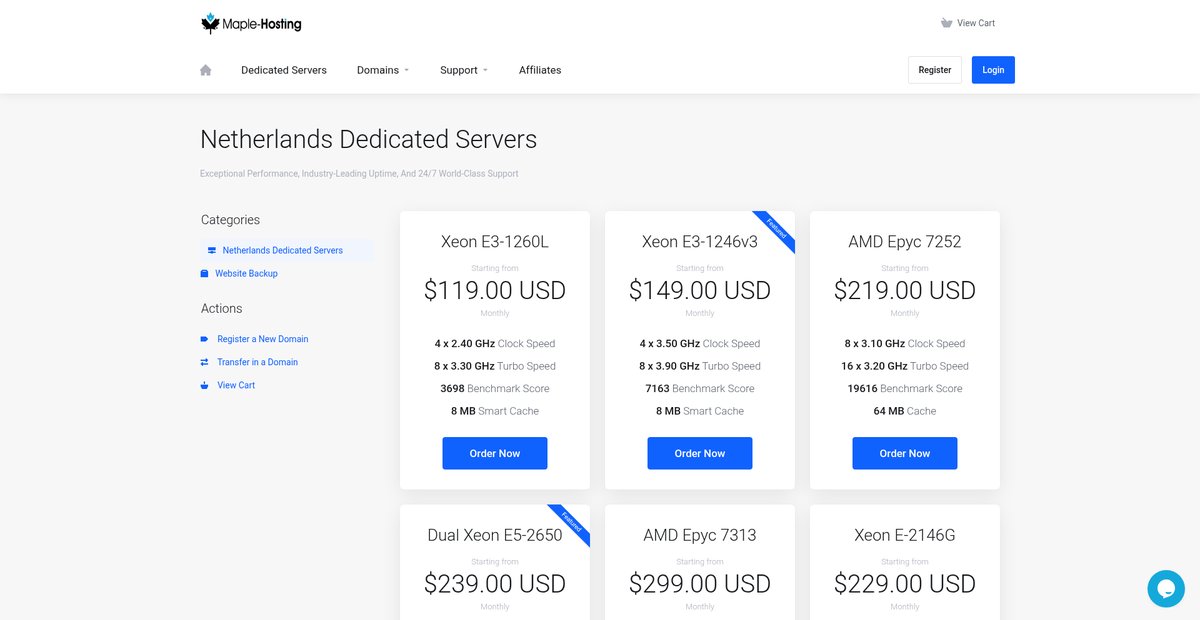Click the $239.00 USD price
The height and width of the screenshot is (620, 1200).
click(x=495, y=584)
